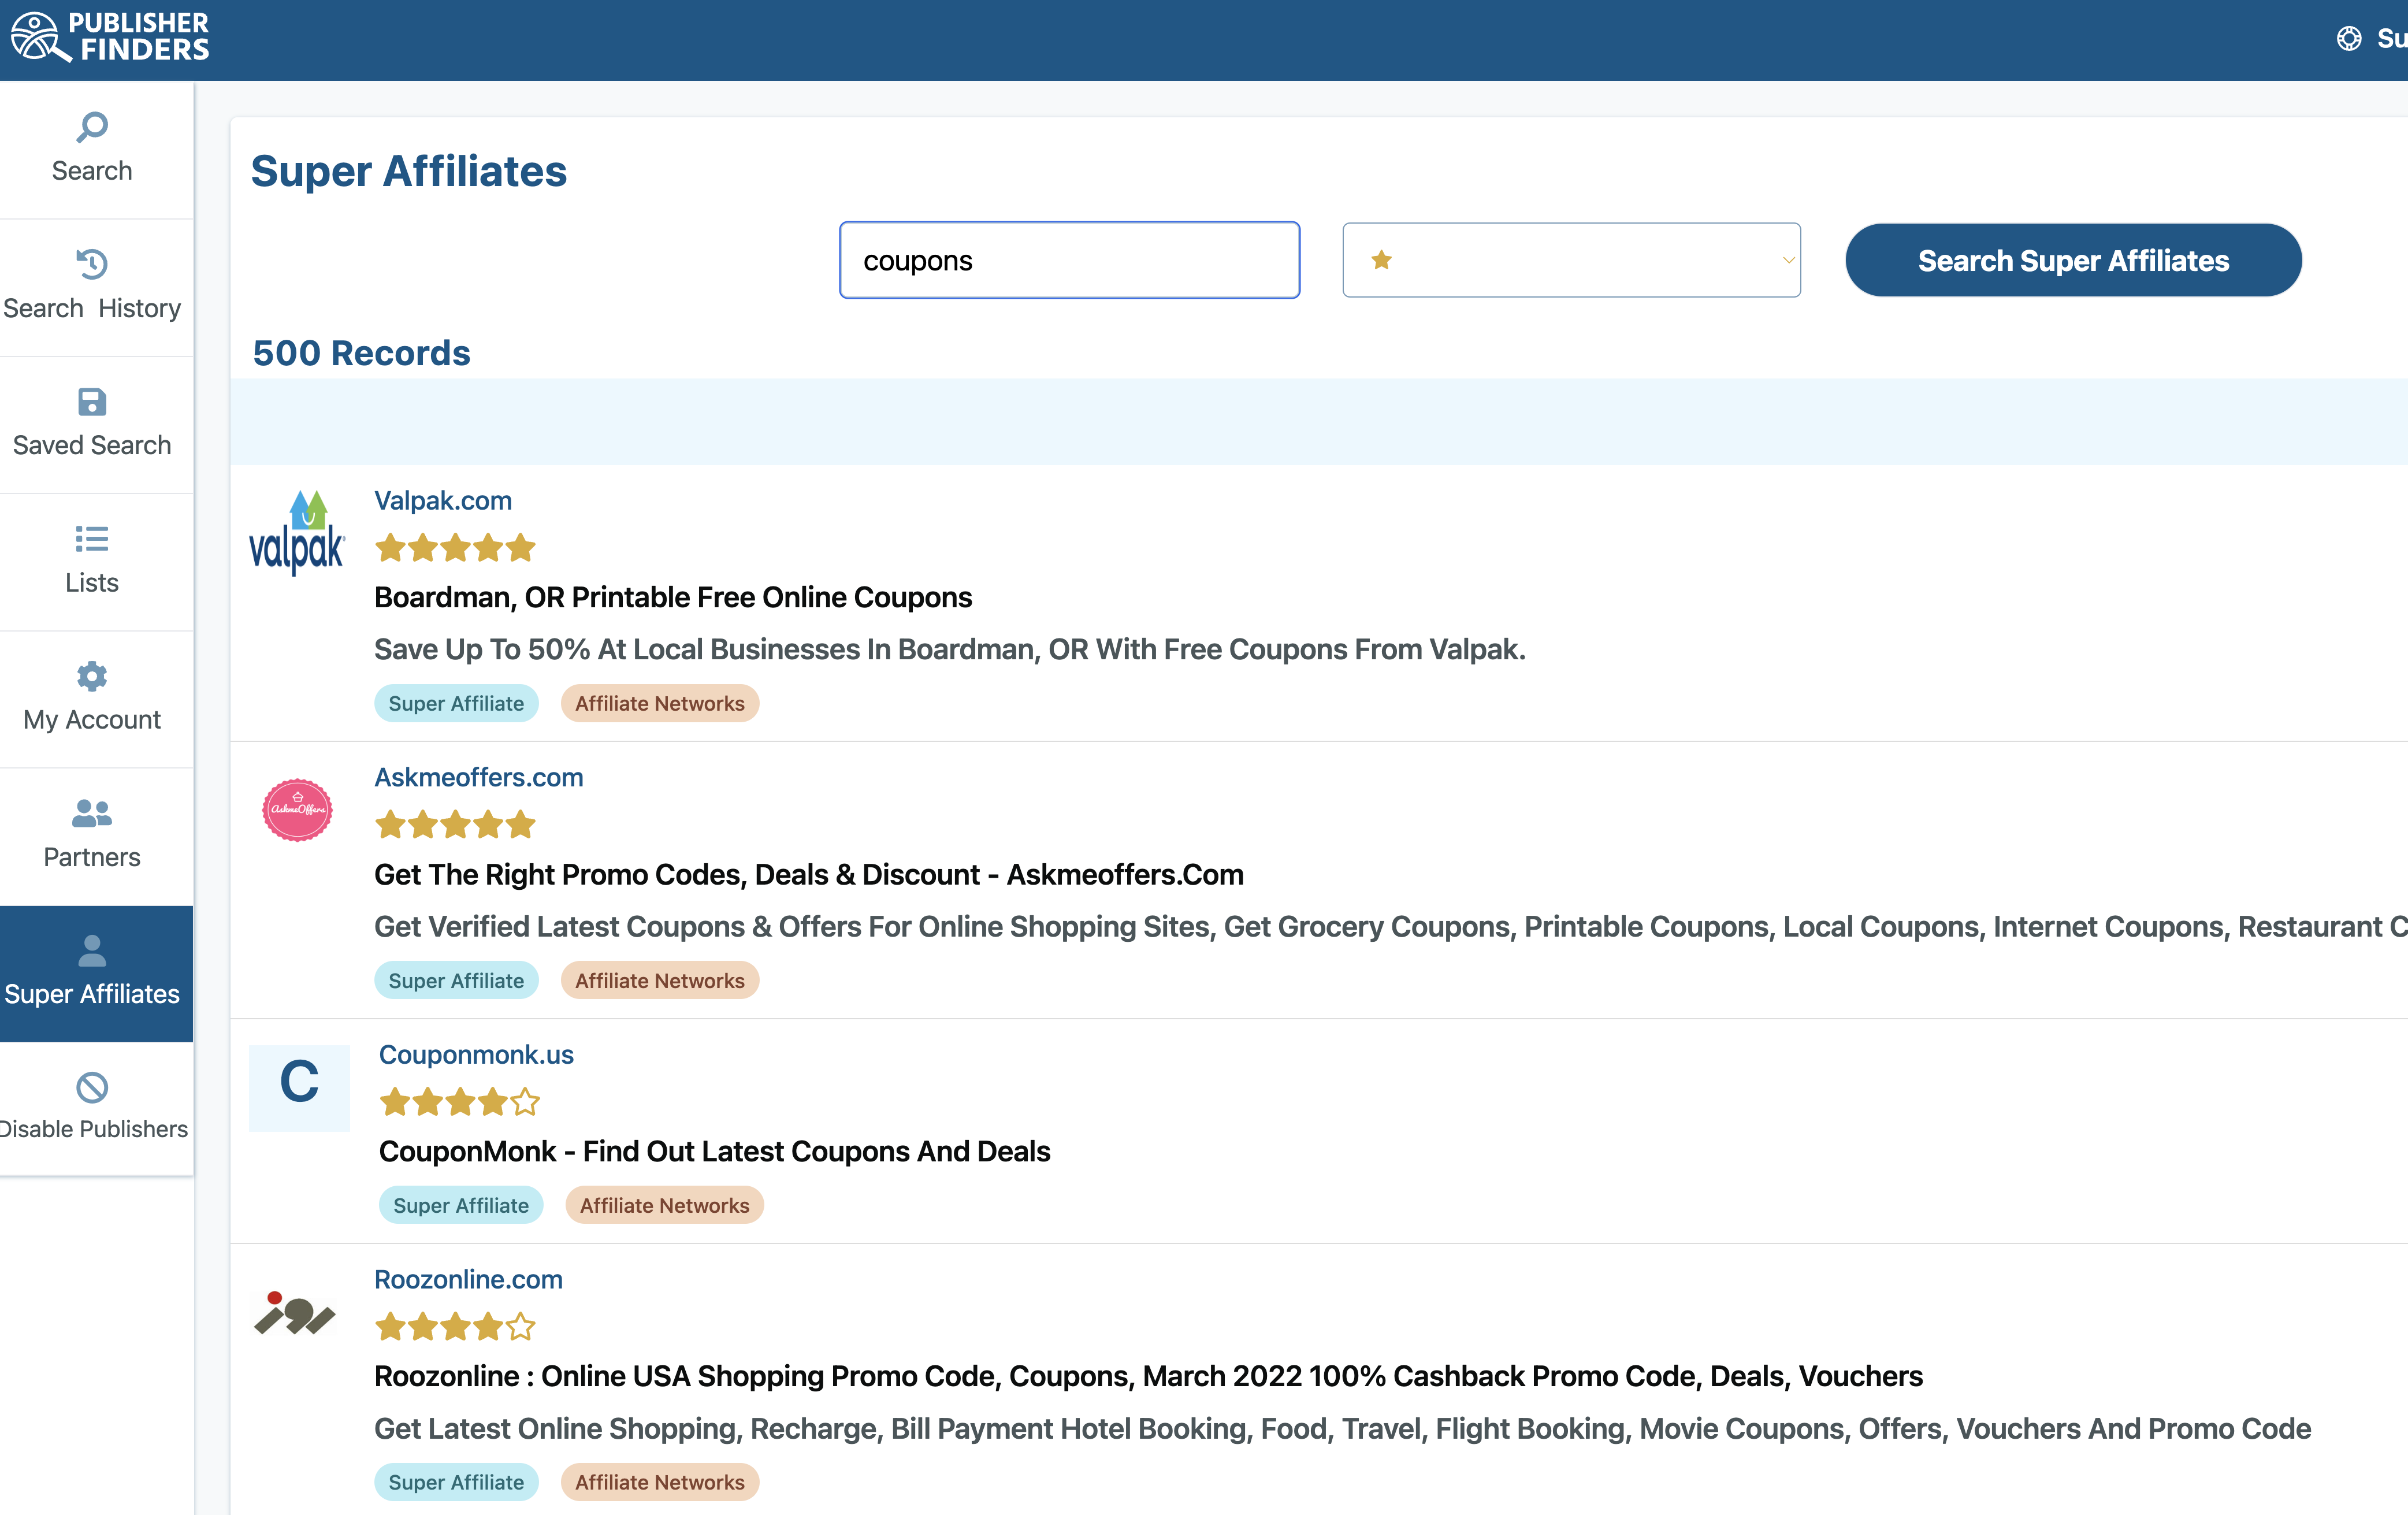Image resolution: width=2408 pixels, height=1515 pixels.
Task: Click the Couponmonk letter C thumbnail
Action: tap(299, 1088)
